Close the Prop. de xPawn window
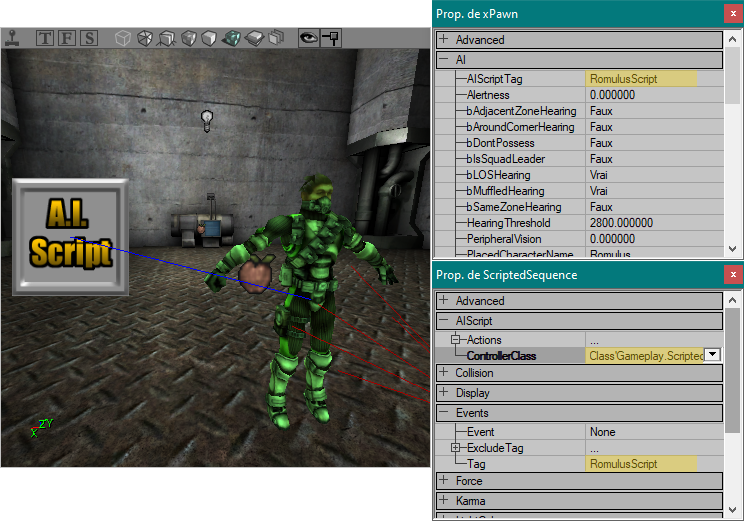The width and height of the screenshot is (744, 521). click(733, 14)
